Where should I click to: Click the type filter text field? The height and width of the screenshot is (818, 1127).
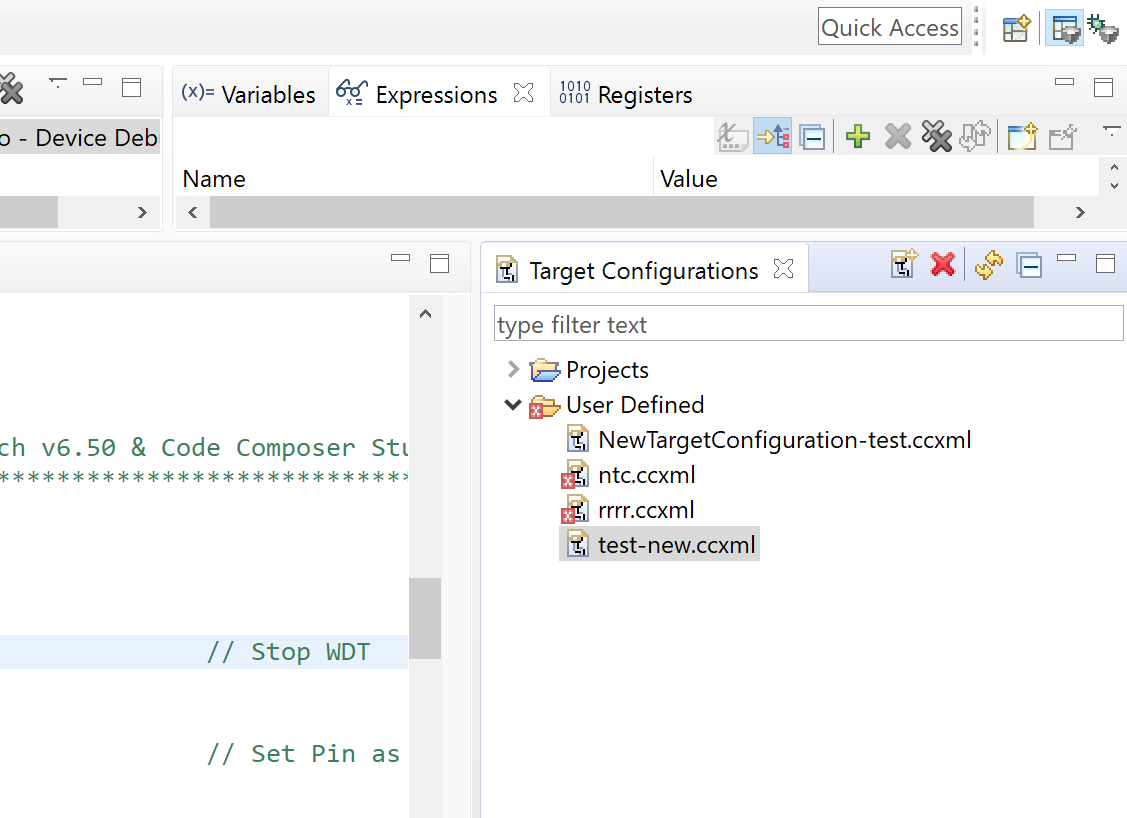808,325
